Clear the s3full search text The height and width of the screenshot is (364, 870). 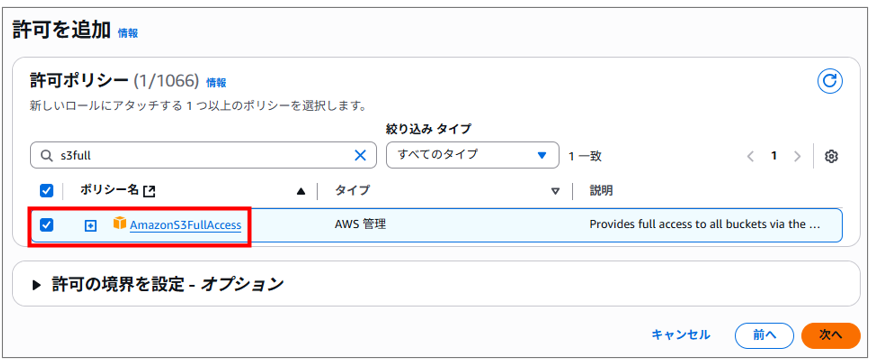click(360, 156)
